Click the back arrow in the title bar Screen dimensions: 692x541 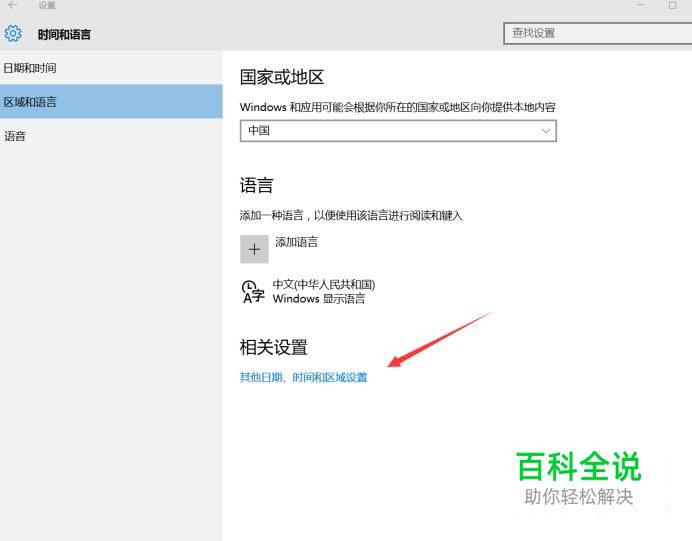(x=13, y=5)
